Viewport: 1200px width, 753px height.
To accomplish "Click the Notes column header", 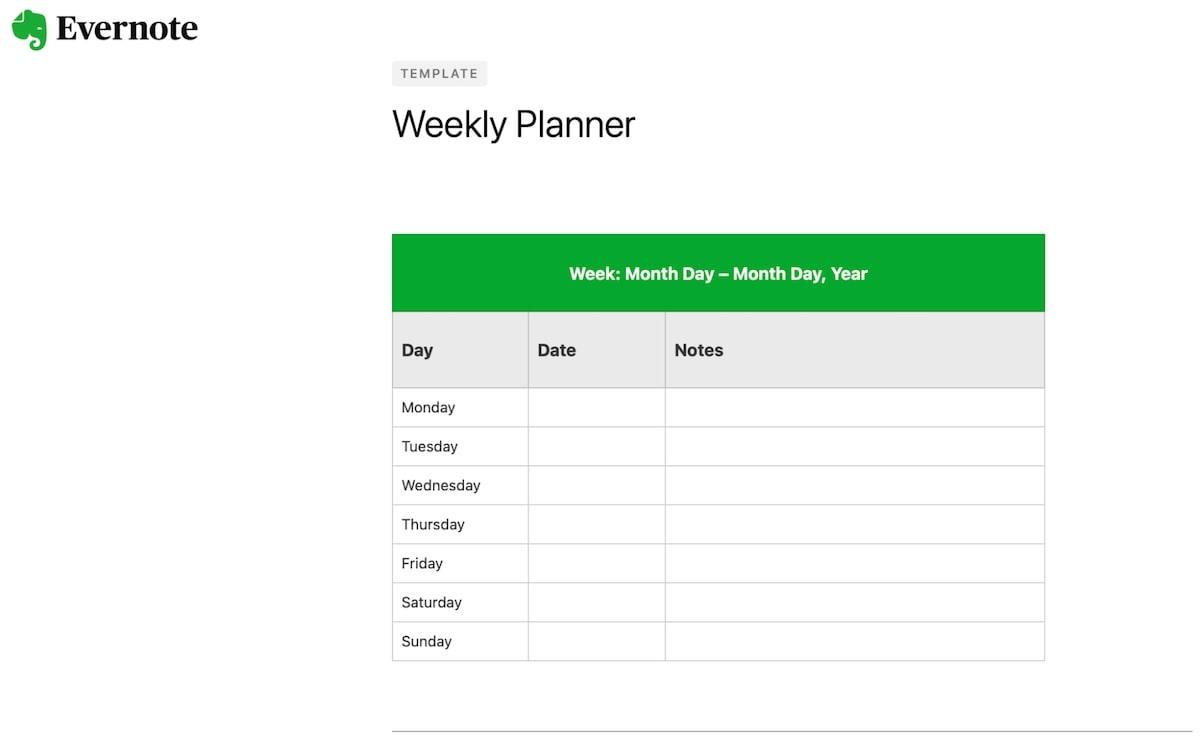I will pyautogui.click(x=699, y=350).
